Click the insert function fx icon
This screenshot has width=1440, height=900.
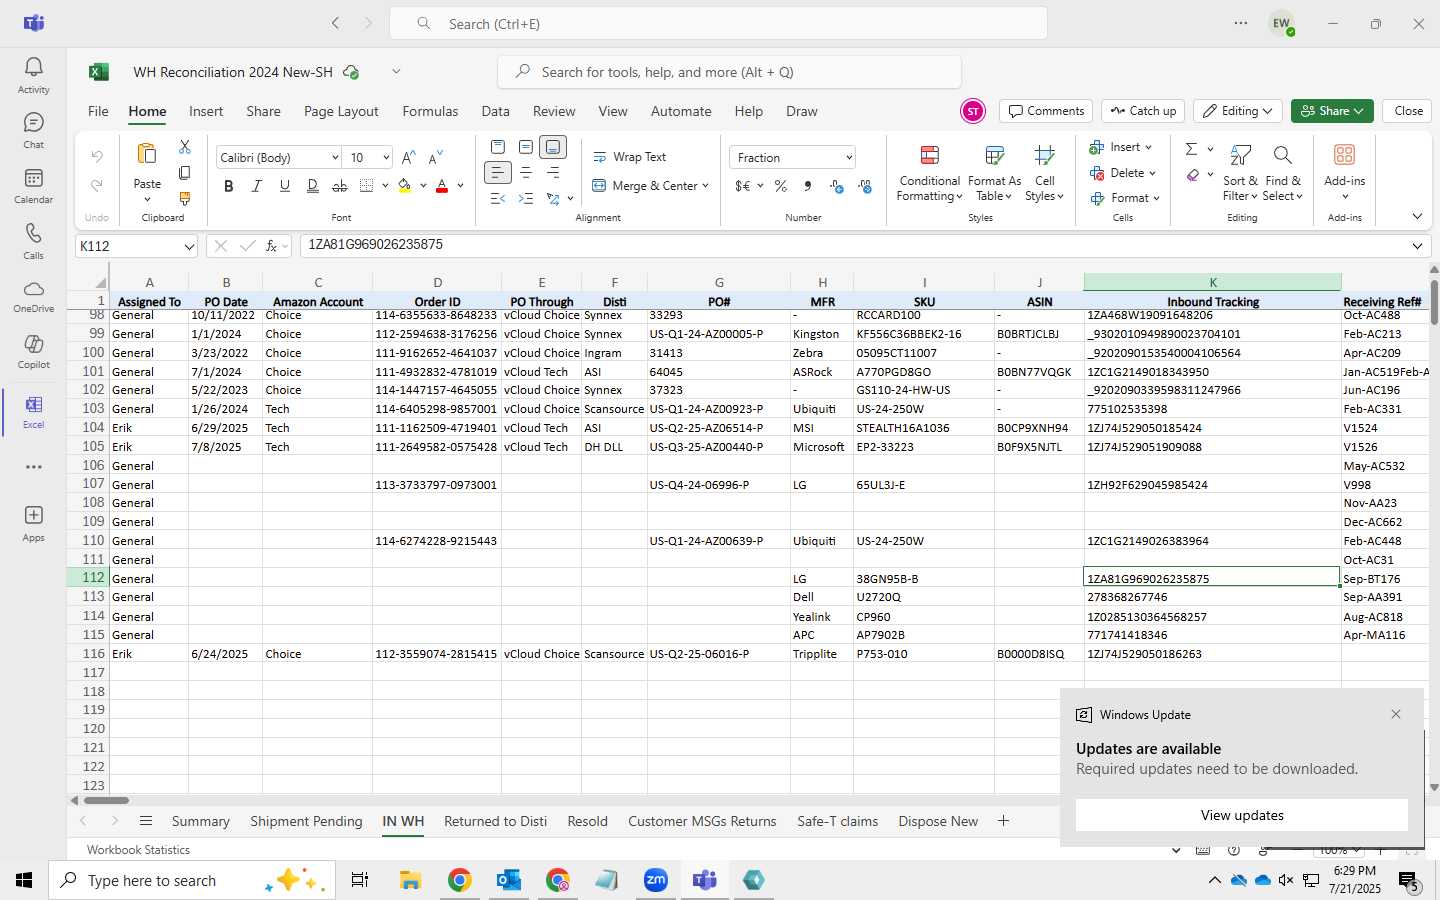click(x=271, y=246)
